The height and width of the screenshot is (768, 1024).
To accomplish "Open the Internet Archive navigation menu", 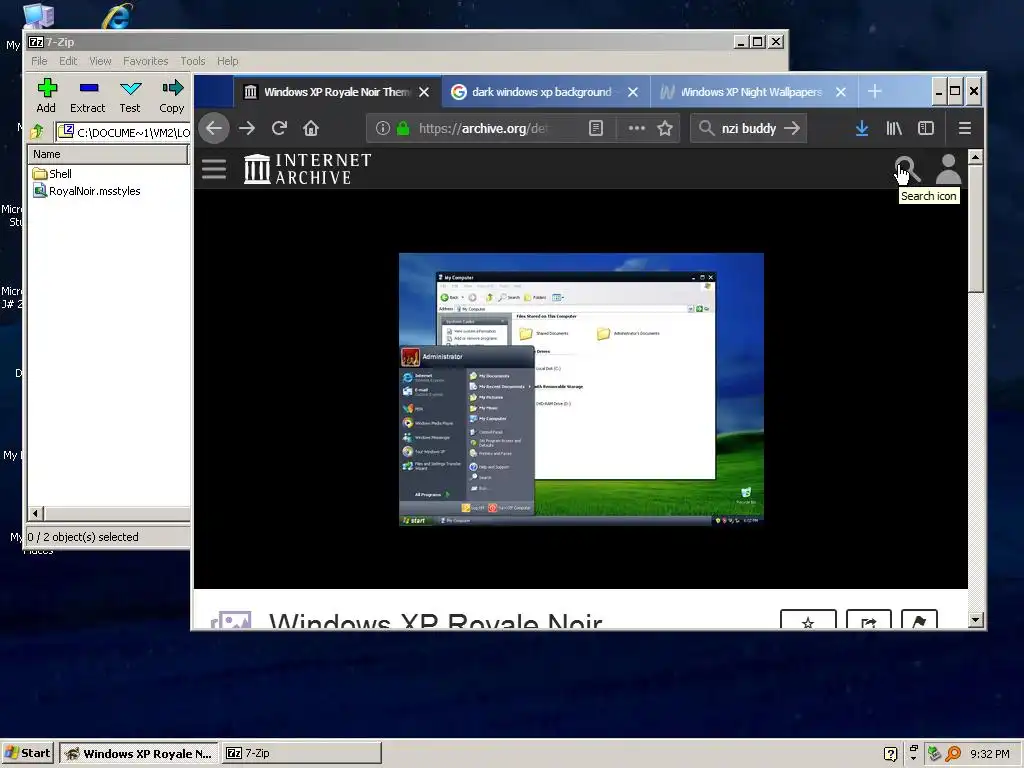I will 214,169.
